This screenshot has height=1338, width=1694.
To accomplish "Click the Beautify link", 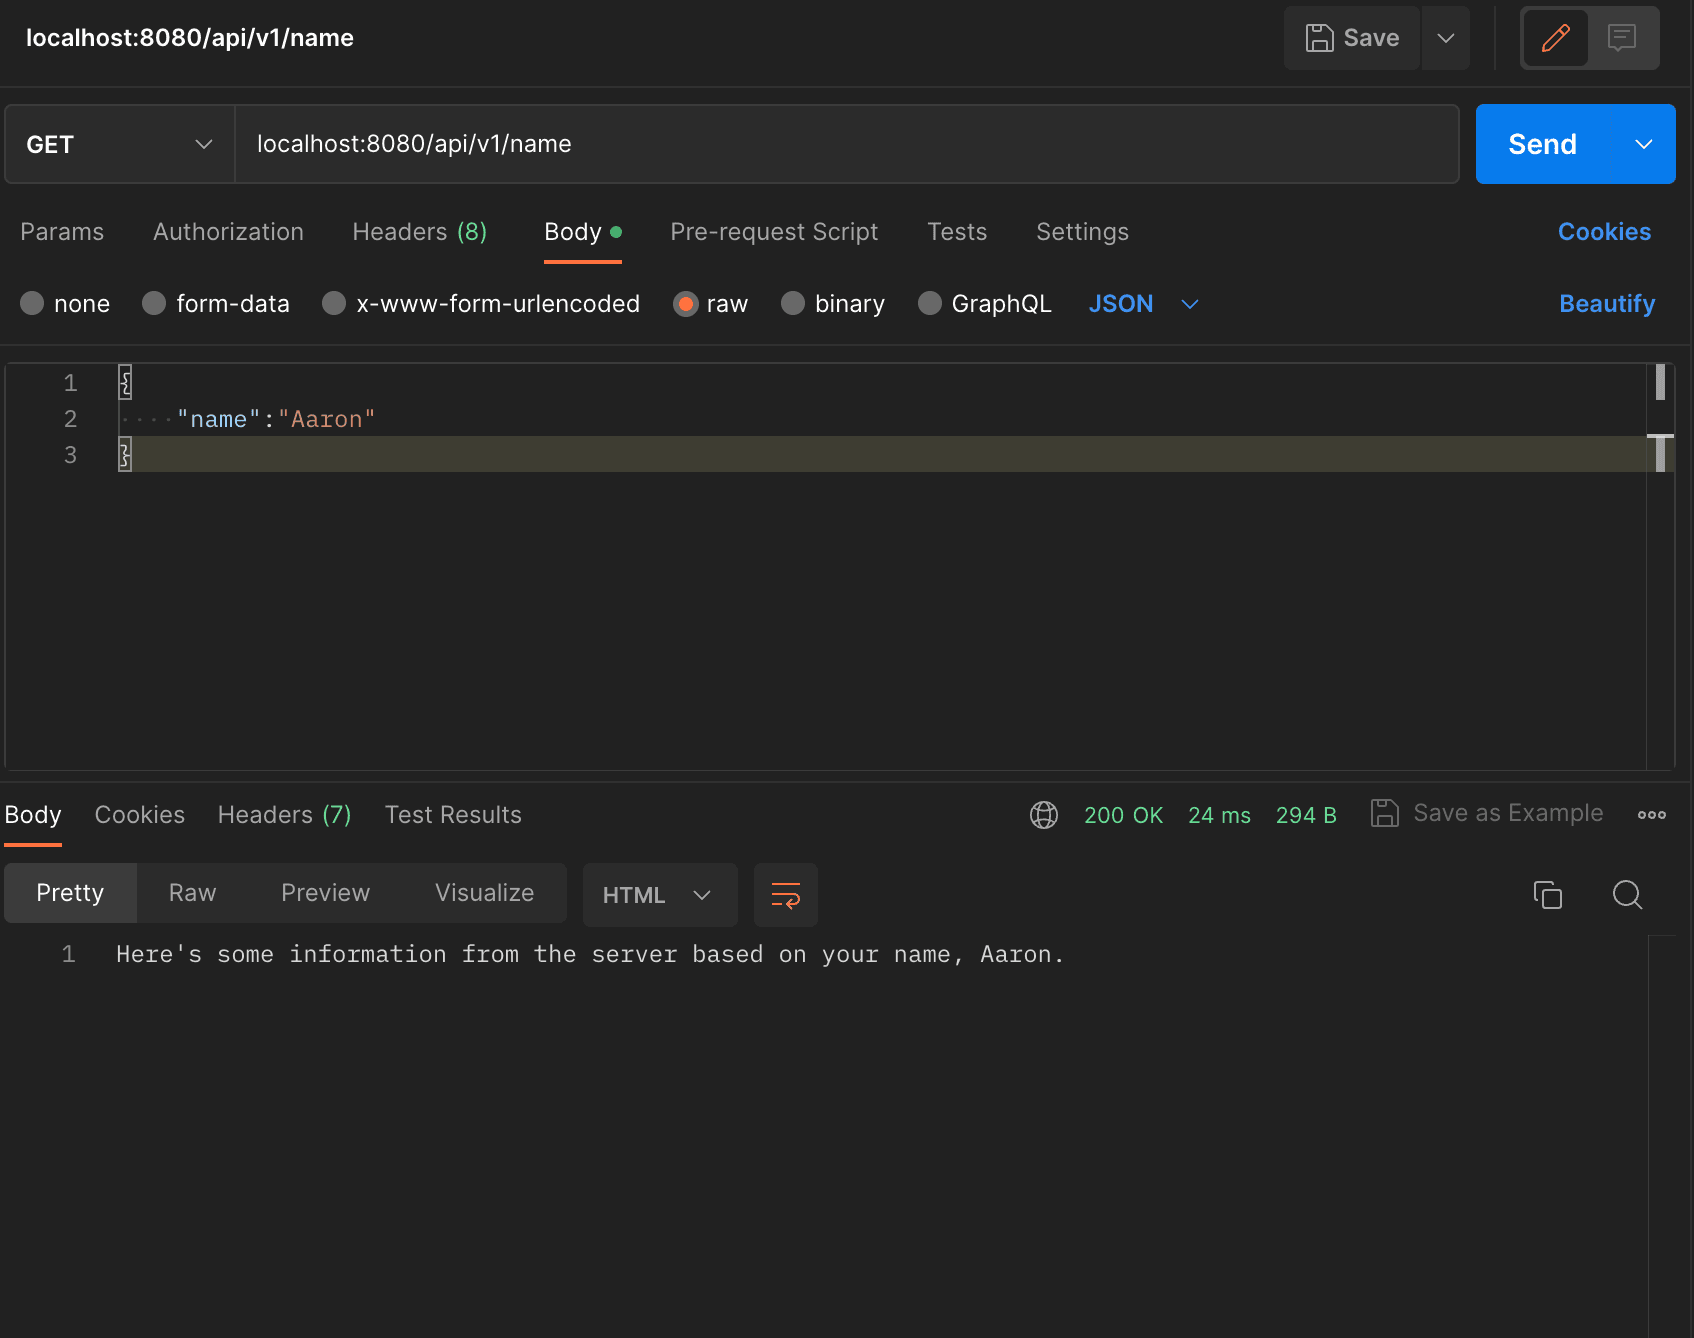I will [x=1607, y=303].
